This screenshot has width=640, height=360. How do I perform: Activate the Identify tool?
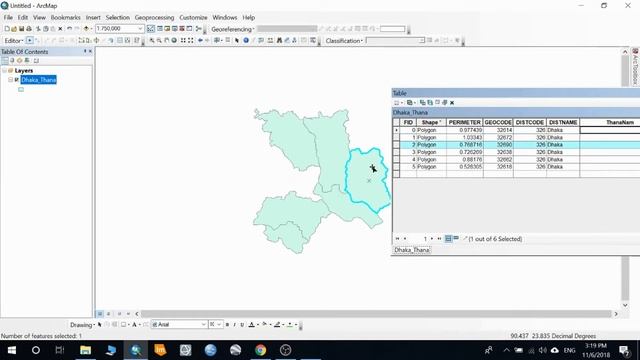(x=246, y=40)
